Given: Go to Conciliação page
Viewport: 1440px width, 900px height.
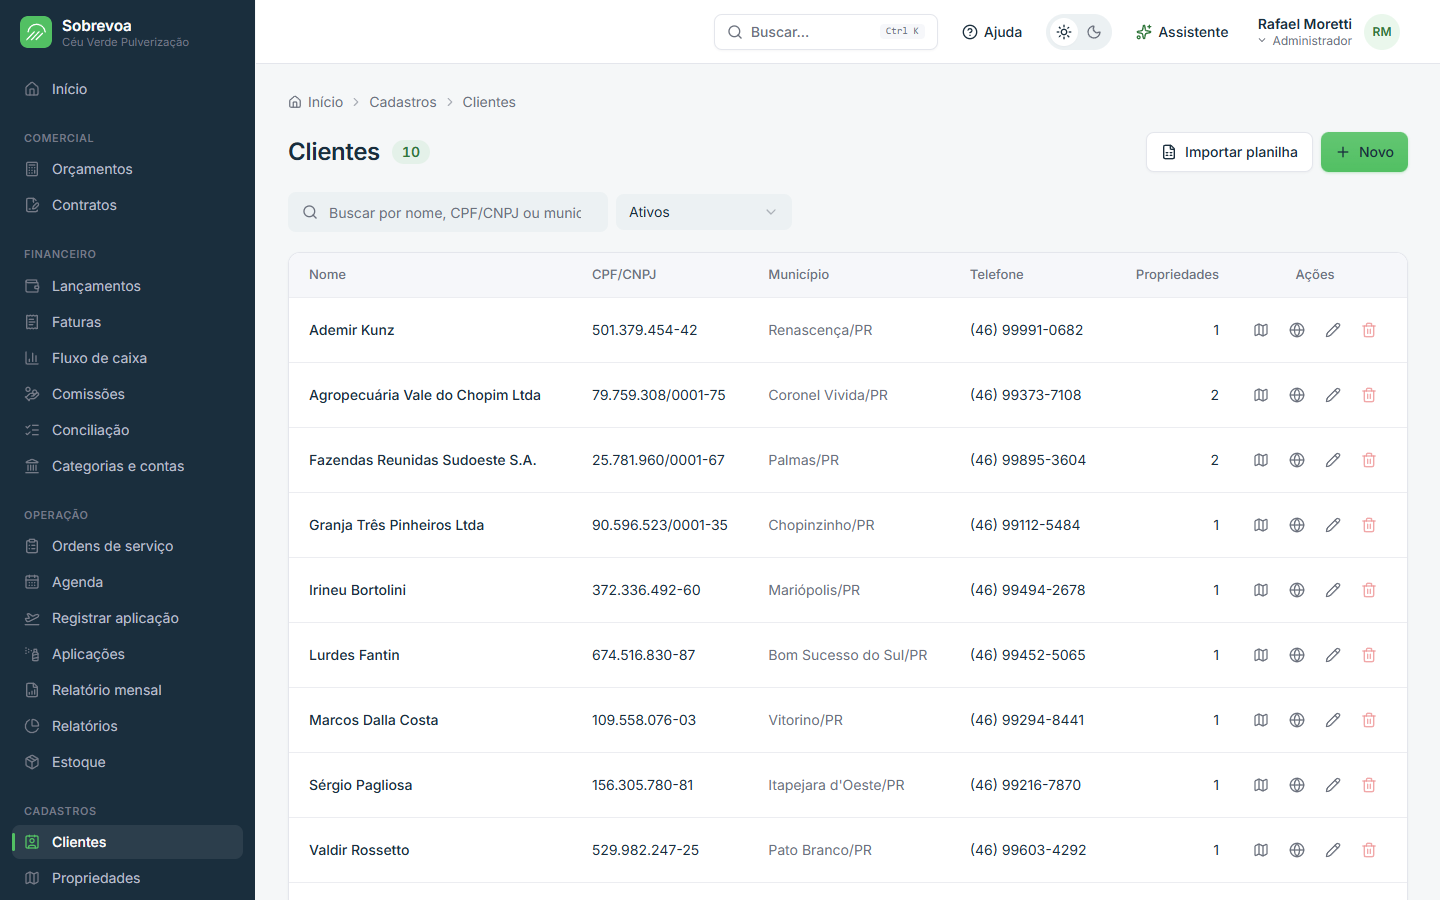Looking at the screenshot, I should click(127, 430).
